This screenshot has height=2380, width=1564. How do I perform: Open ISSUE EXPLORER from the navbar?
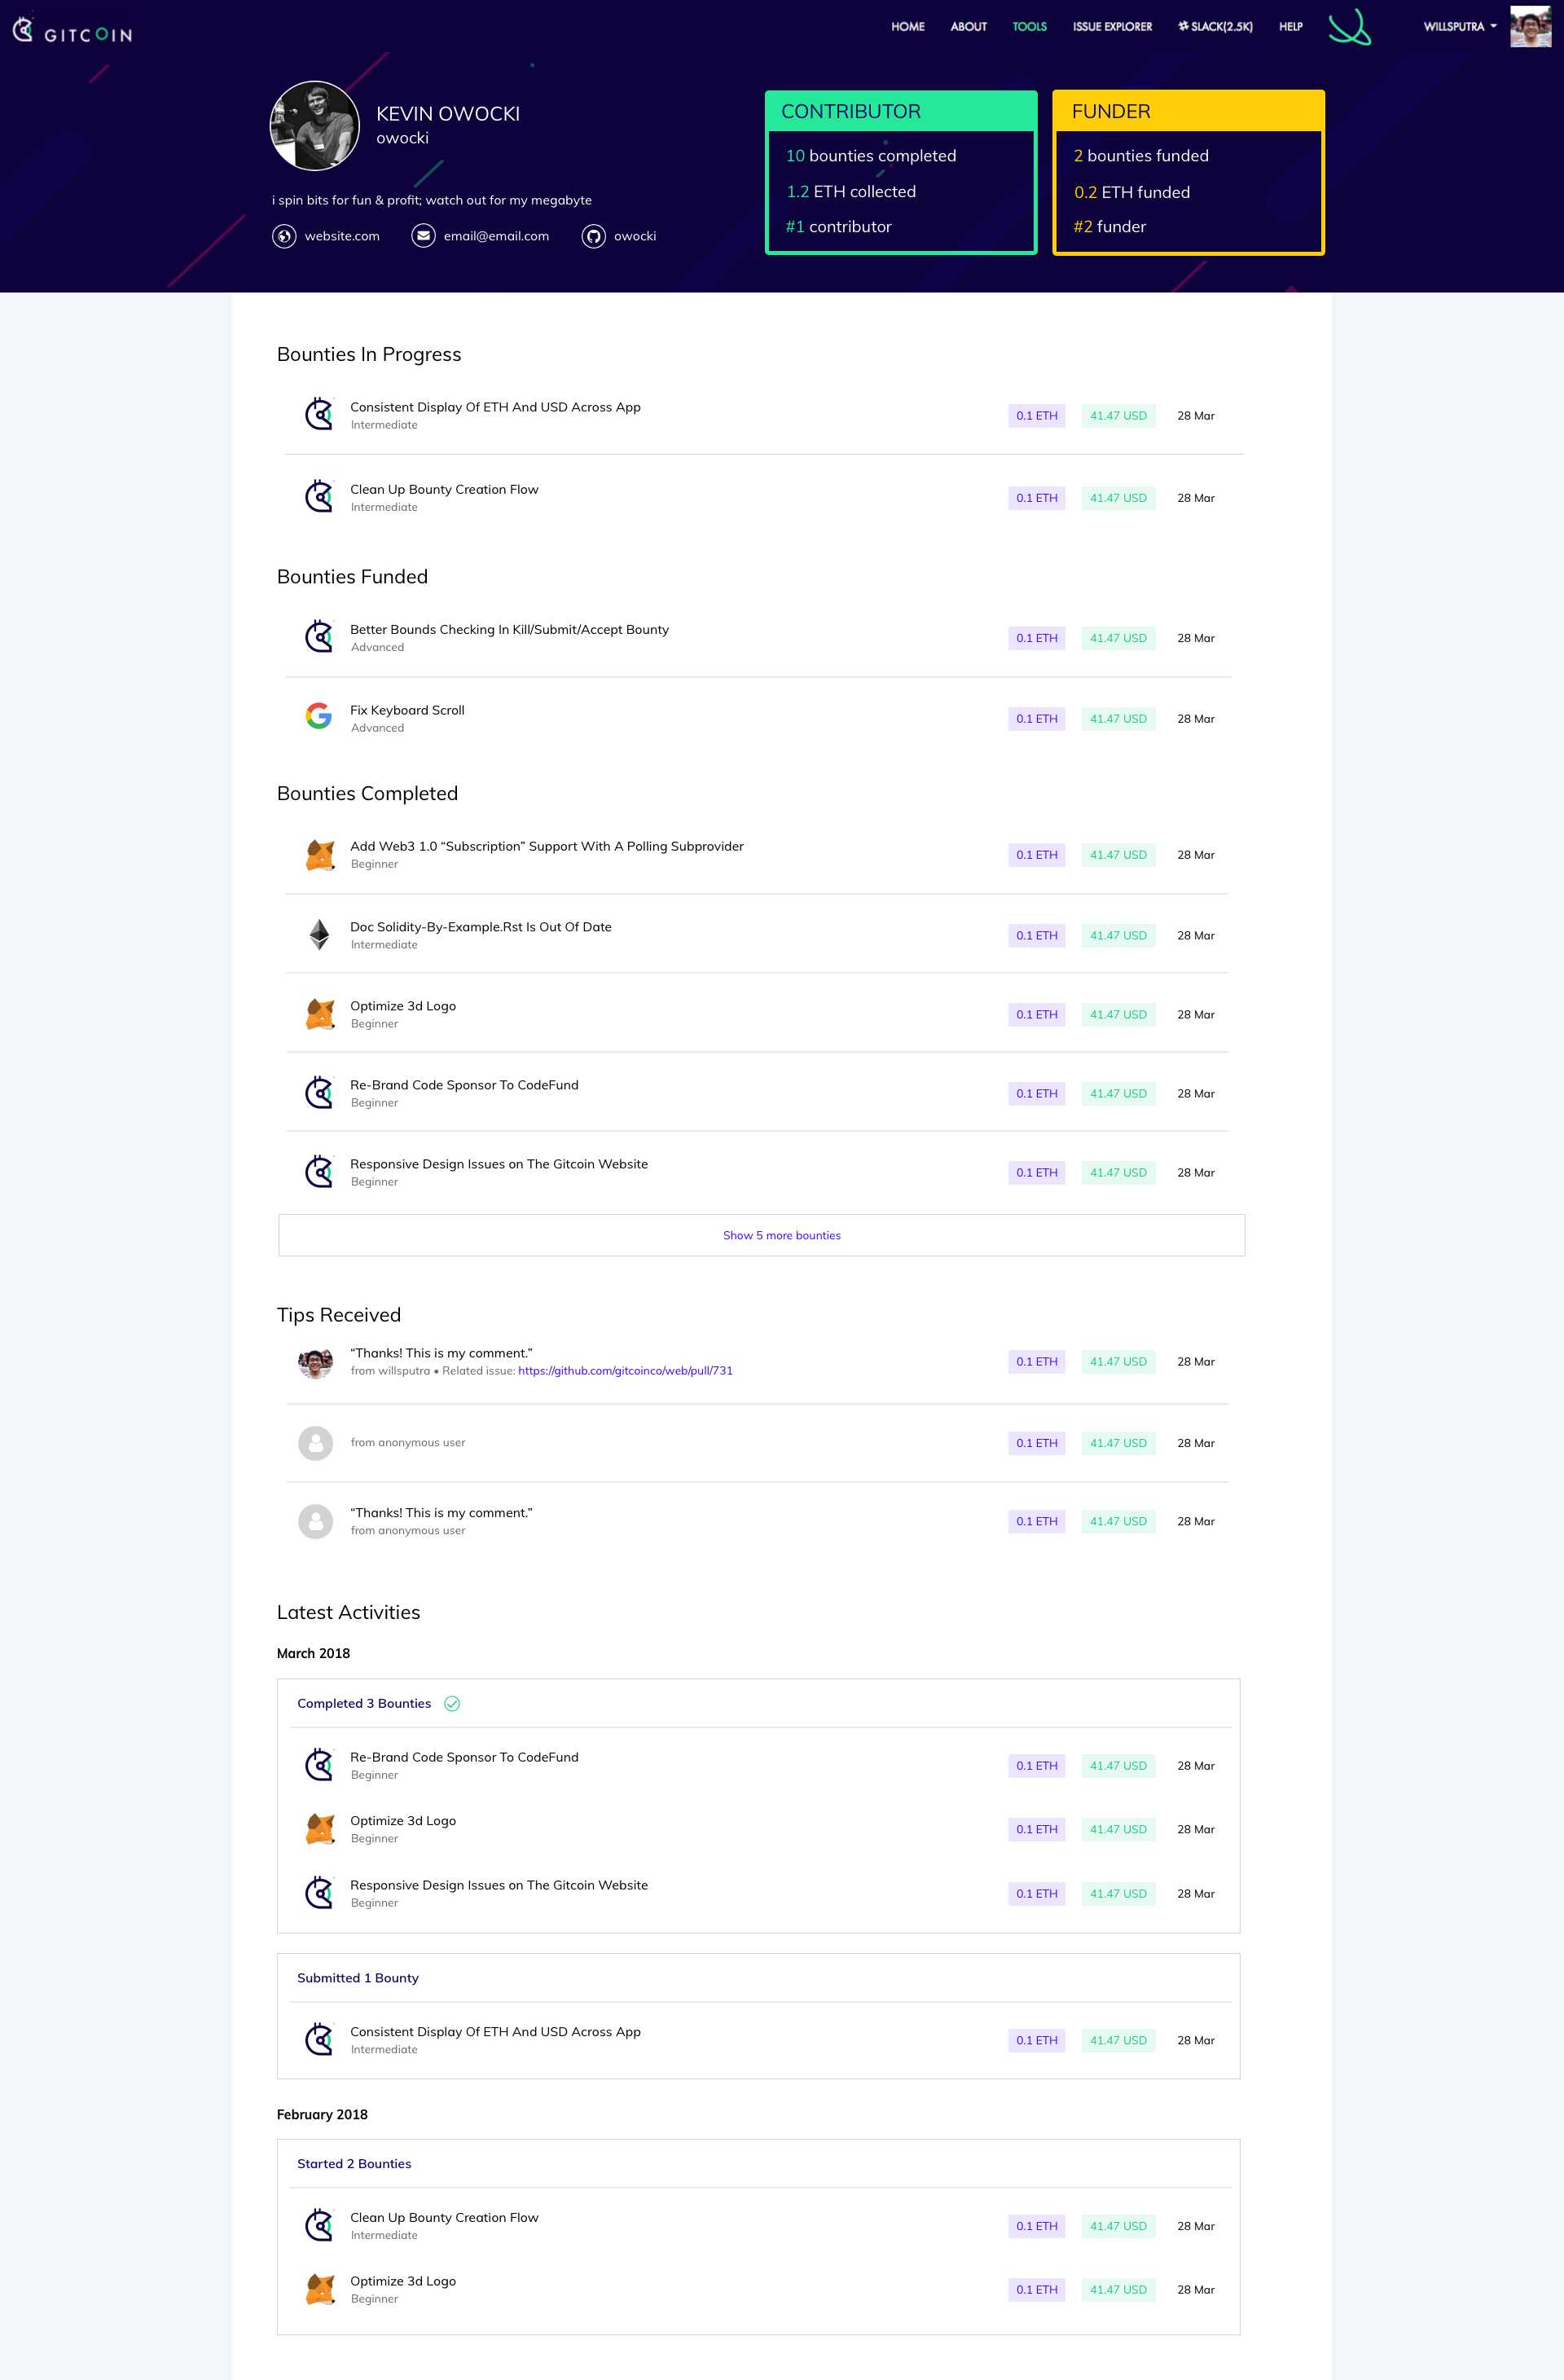(x=1112, y=27)
